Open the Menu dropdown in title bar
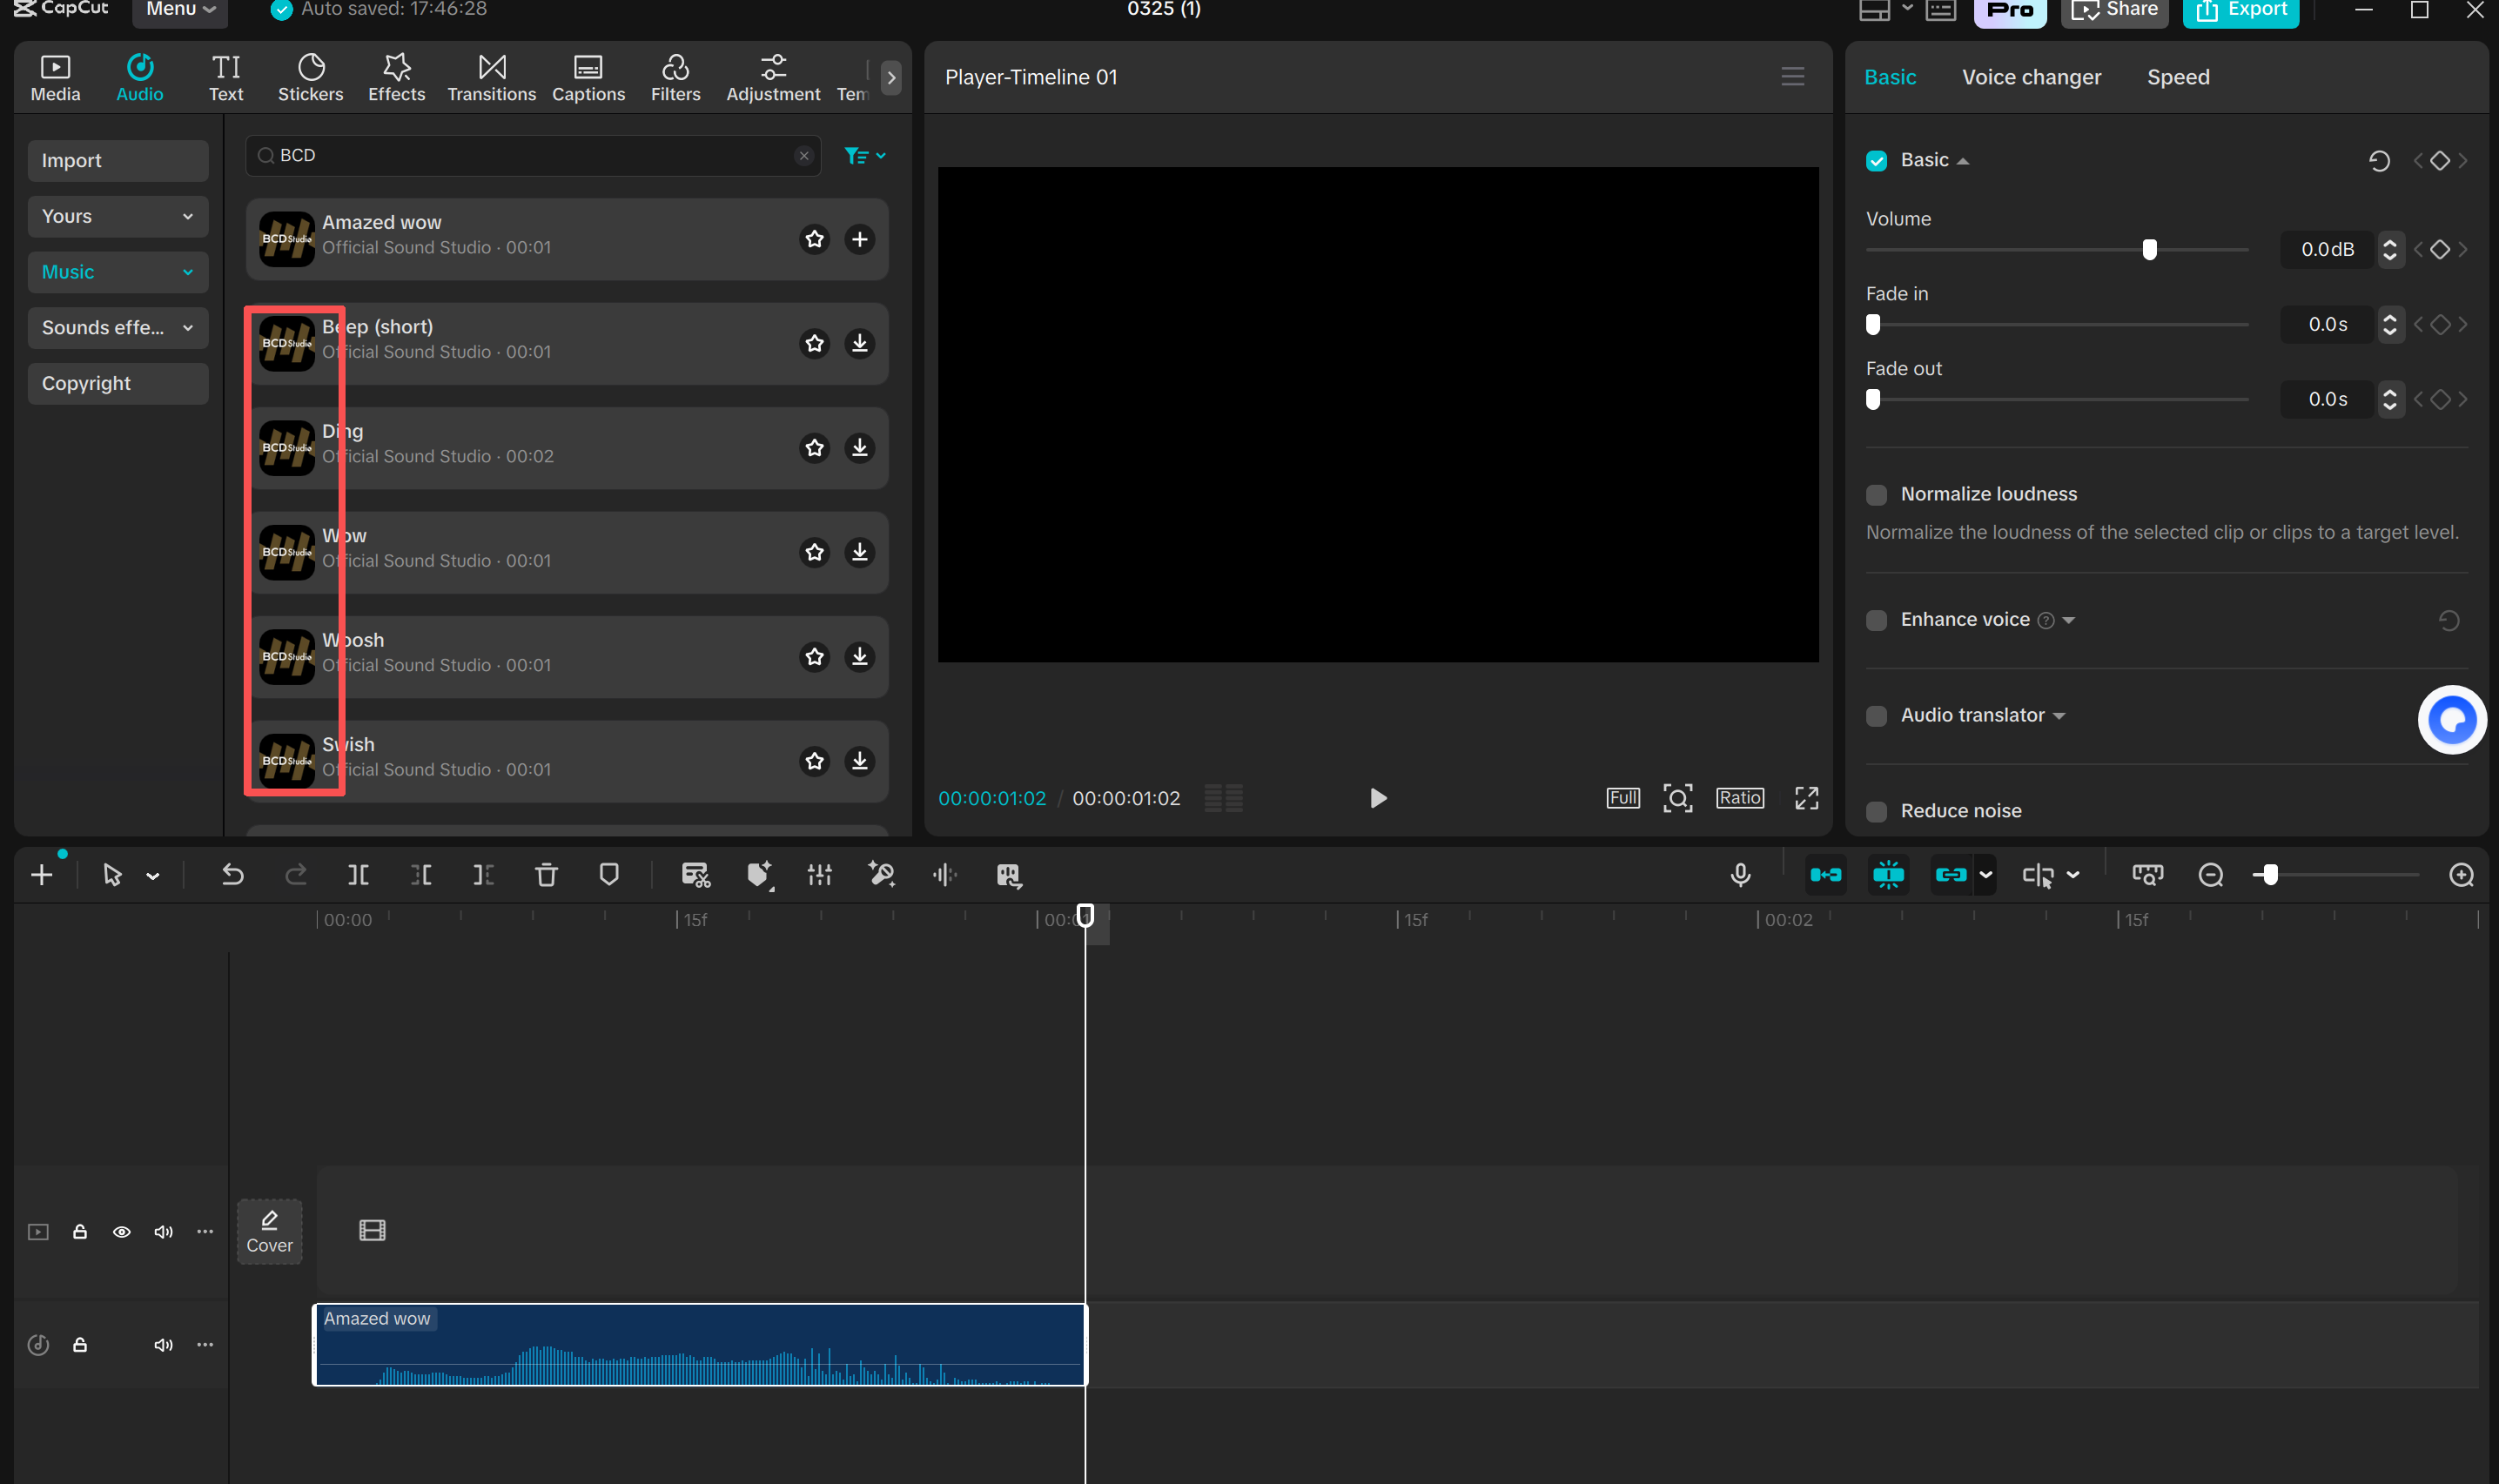This screenshot has width=2499, height=1484. click(180, 9)
